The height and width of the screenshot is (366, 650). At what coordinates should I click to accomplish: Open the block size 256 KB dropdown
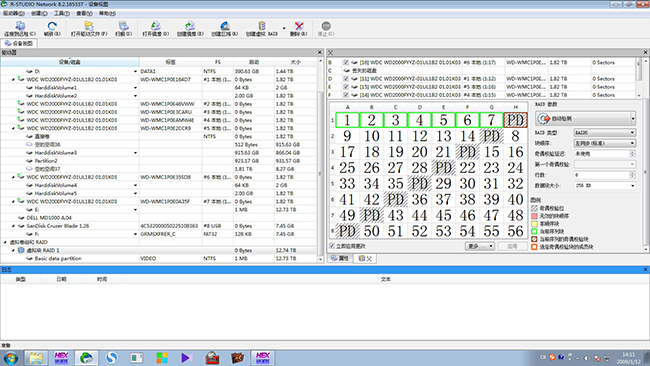point(604,186)
